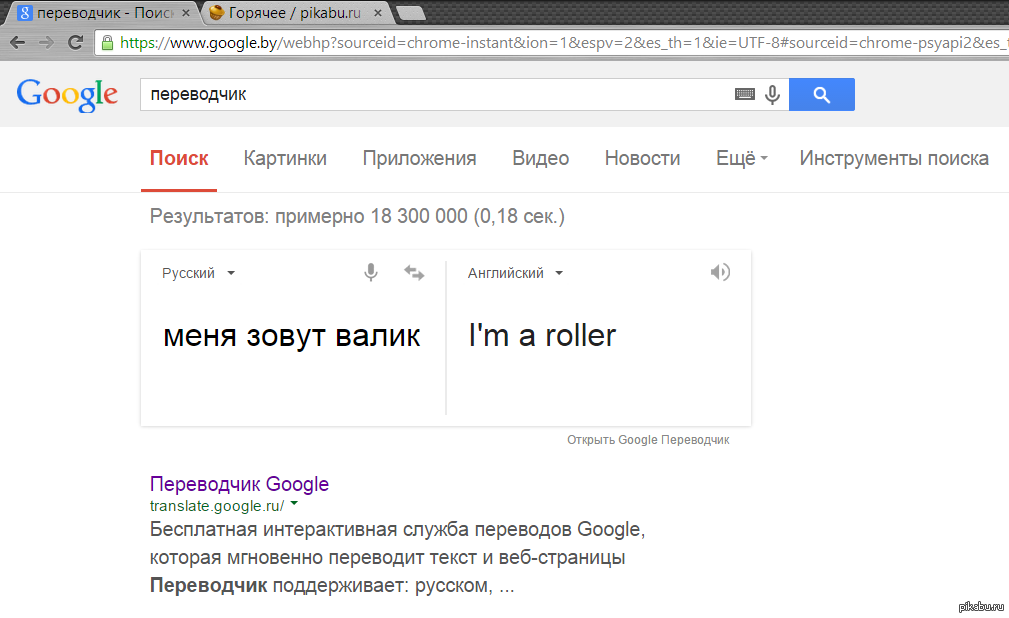Viewport: 1009px width, 618px height.
Task: Click the translated text I'm a roller
Action: pyautogui.click(x=542, y=335)
